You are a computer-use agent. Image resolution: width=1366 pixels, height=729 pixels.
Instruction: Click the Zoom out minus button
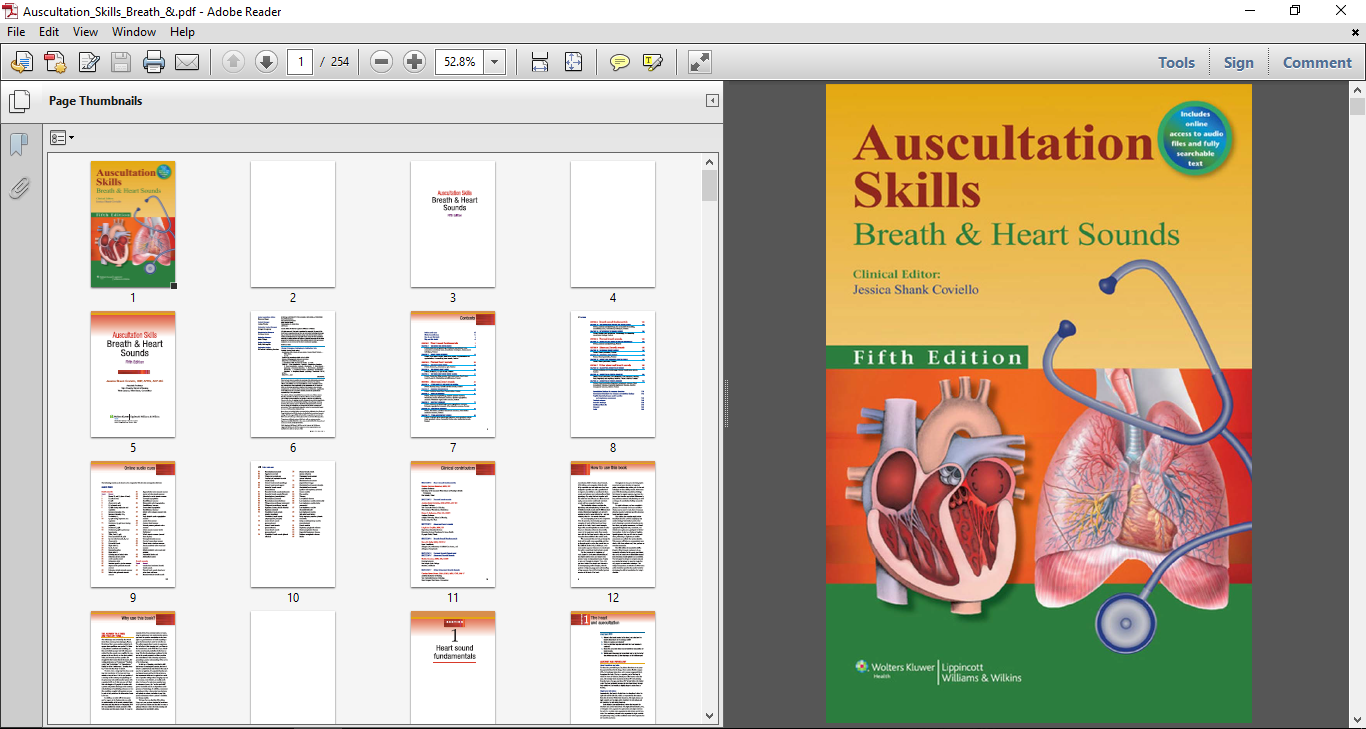(381, 62)
